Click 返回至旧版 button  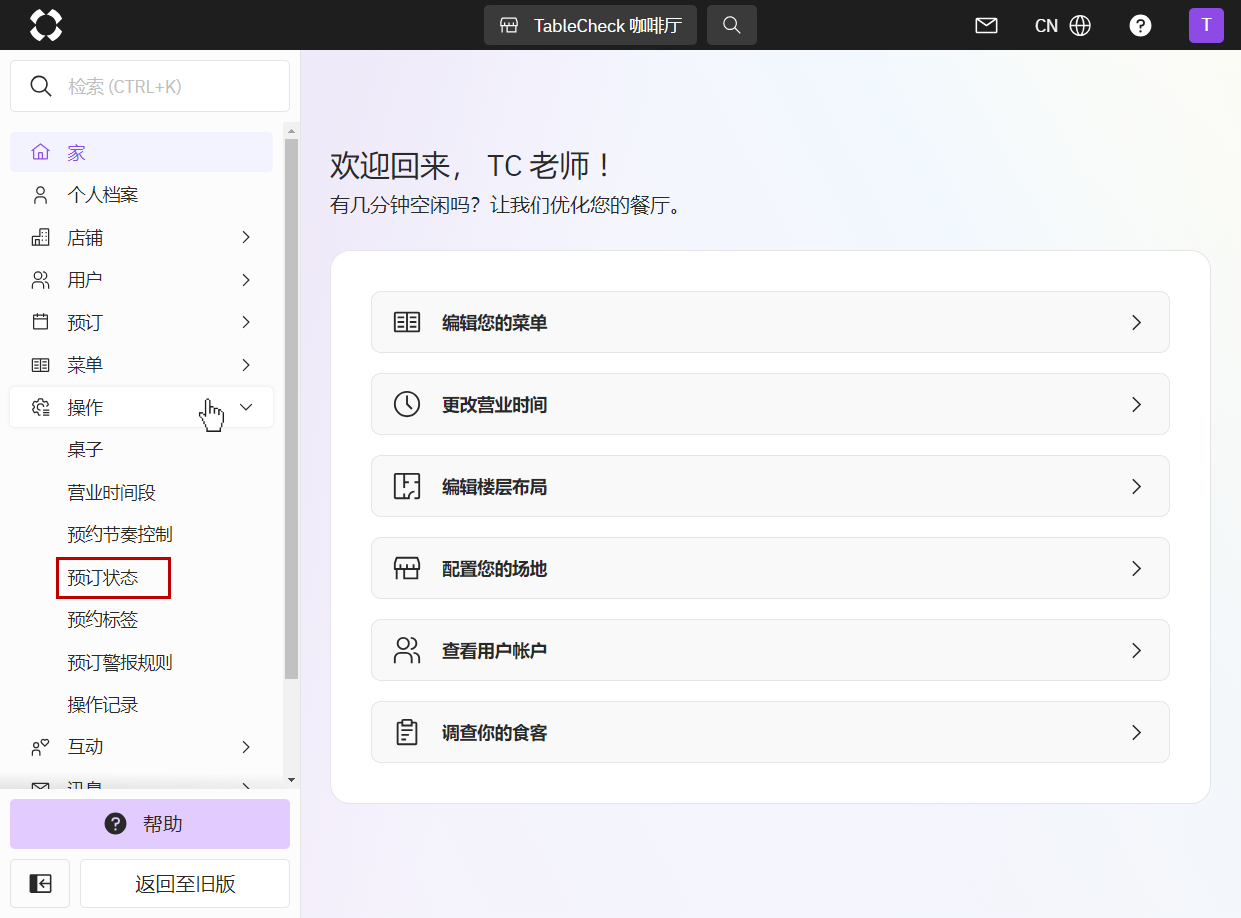185,883
